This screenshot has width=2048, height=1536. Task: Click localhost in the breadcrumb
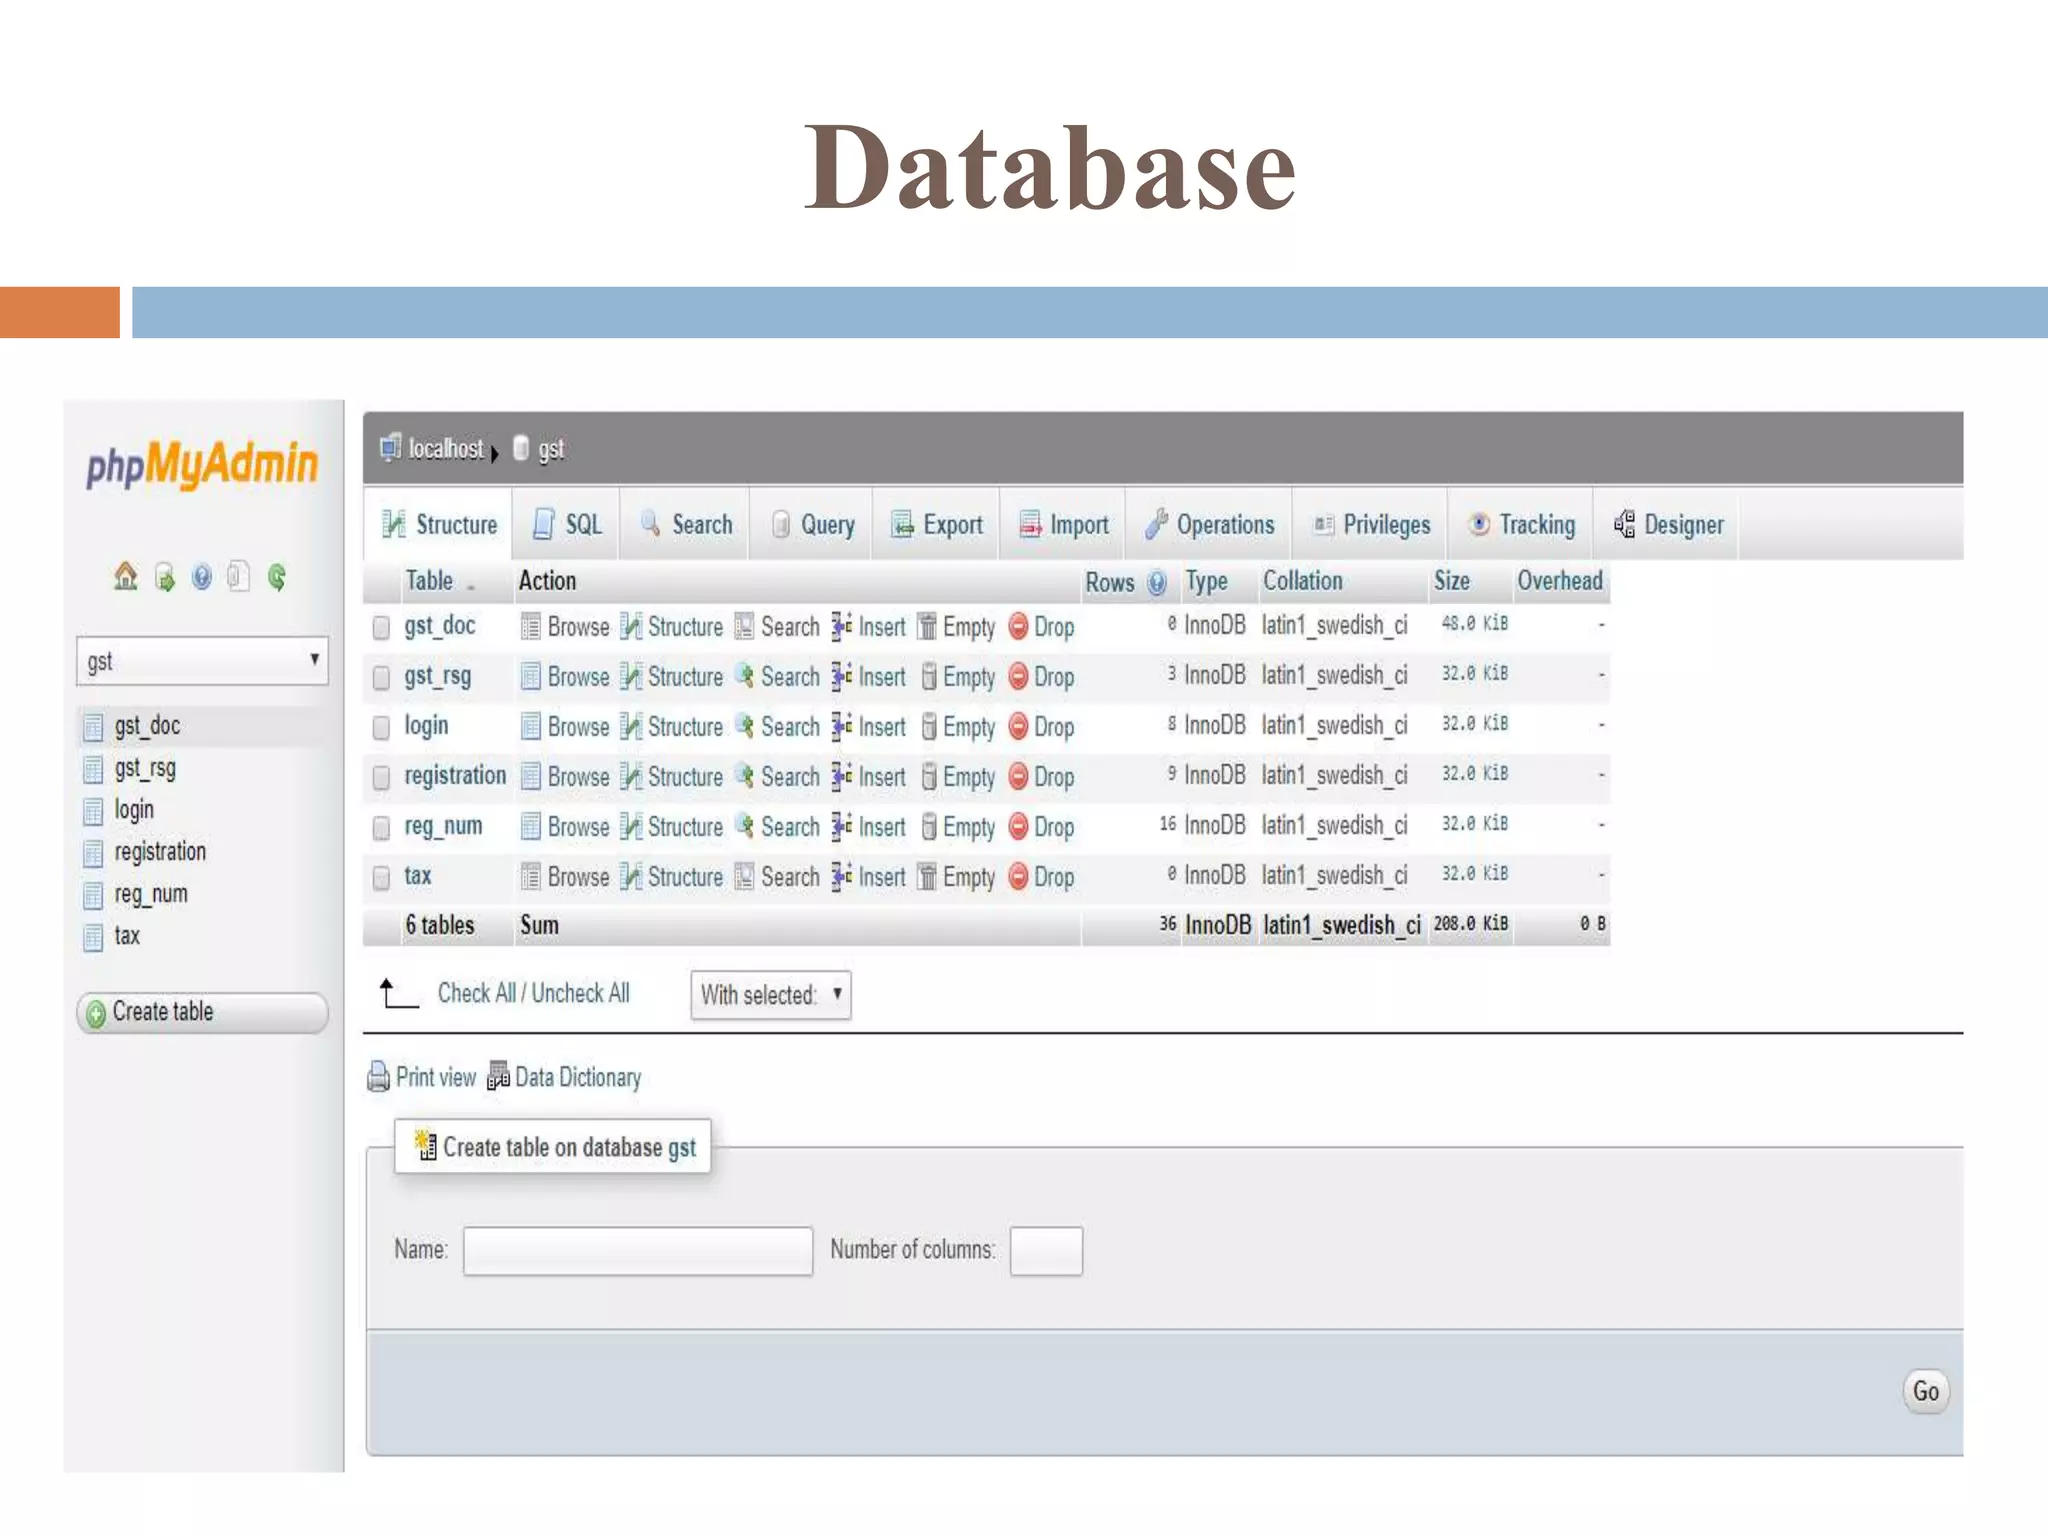click(x=446, y=448)
